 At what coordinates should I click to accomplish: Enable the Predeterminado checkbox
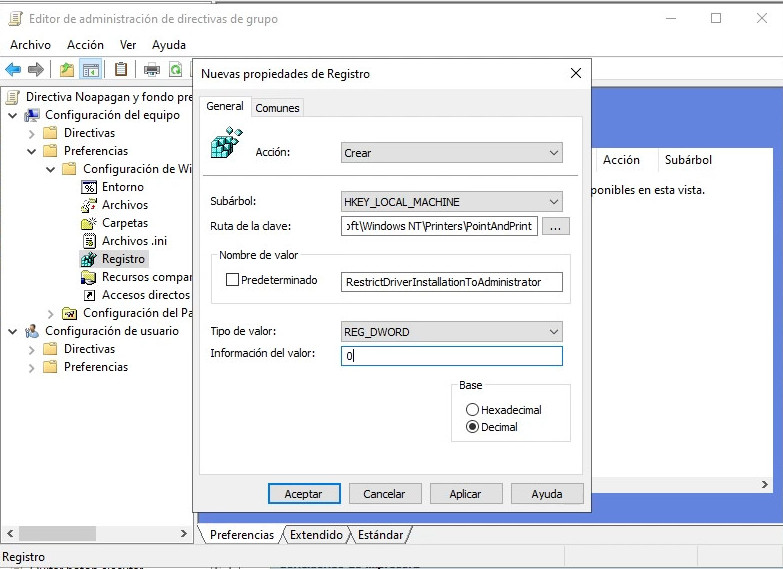coord(232,281)
